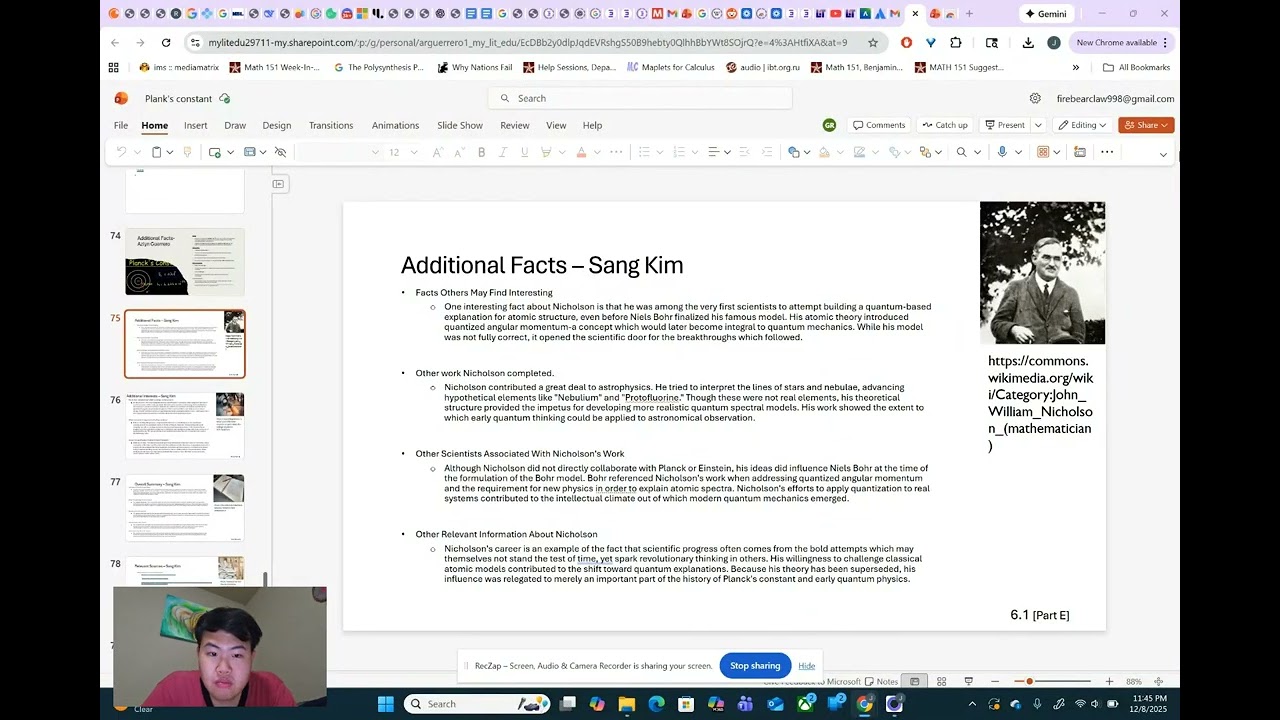Open the File menu
Image resolution: width=1280 pixels, height=720 pixels.
click(121, 125)
